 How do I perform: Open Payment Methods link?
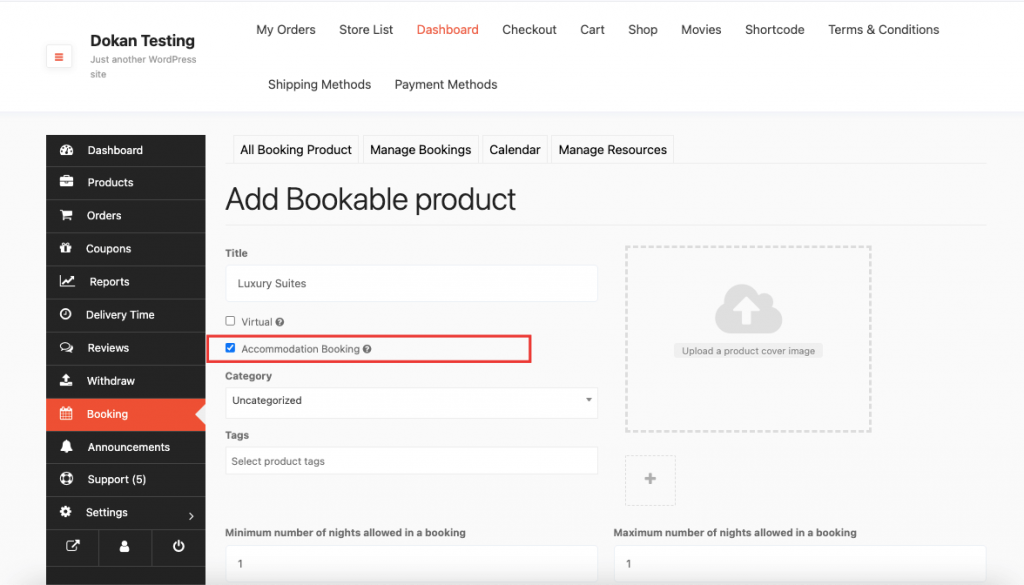point(446,84)
